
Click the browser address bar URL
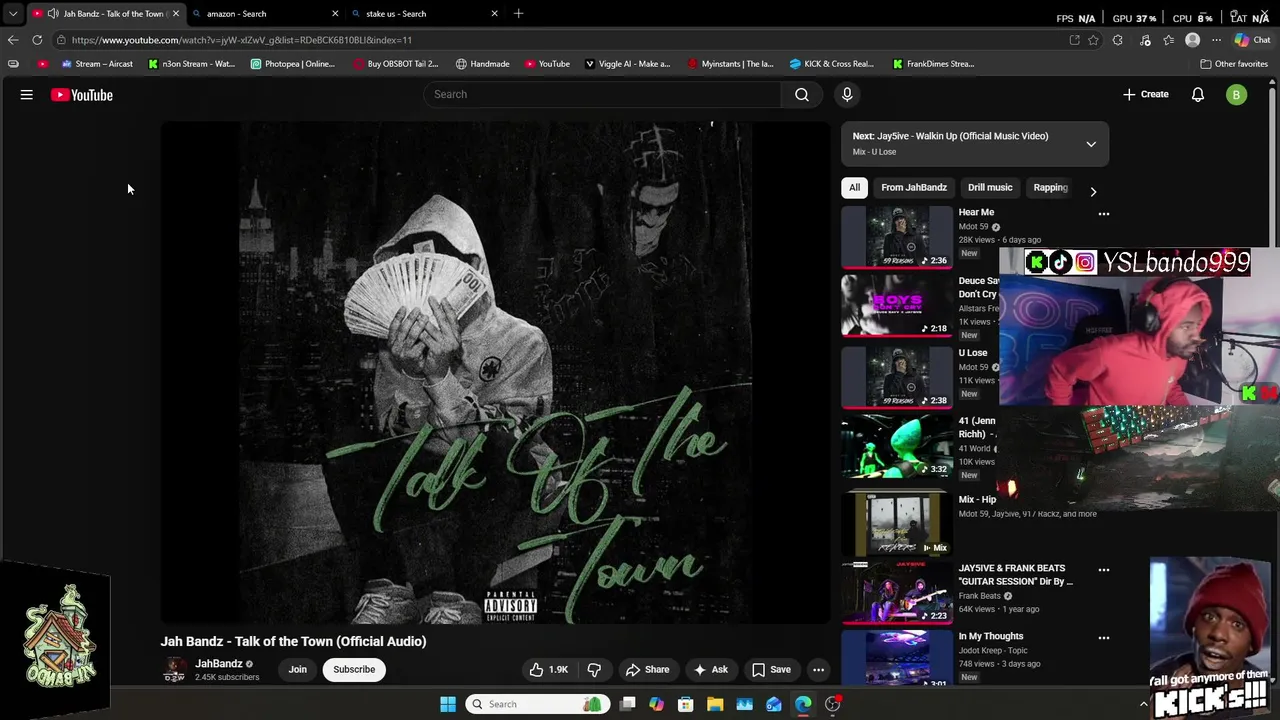[242, 40]
